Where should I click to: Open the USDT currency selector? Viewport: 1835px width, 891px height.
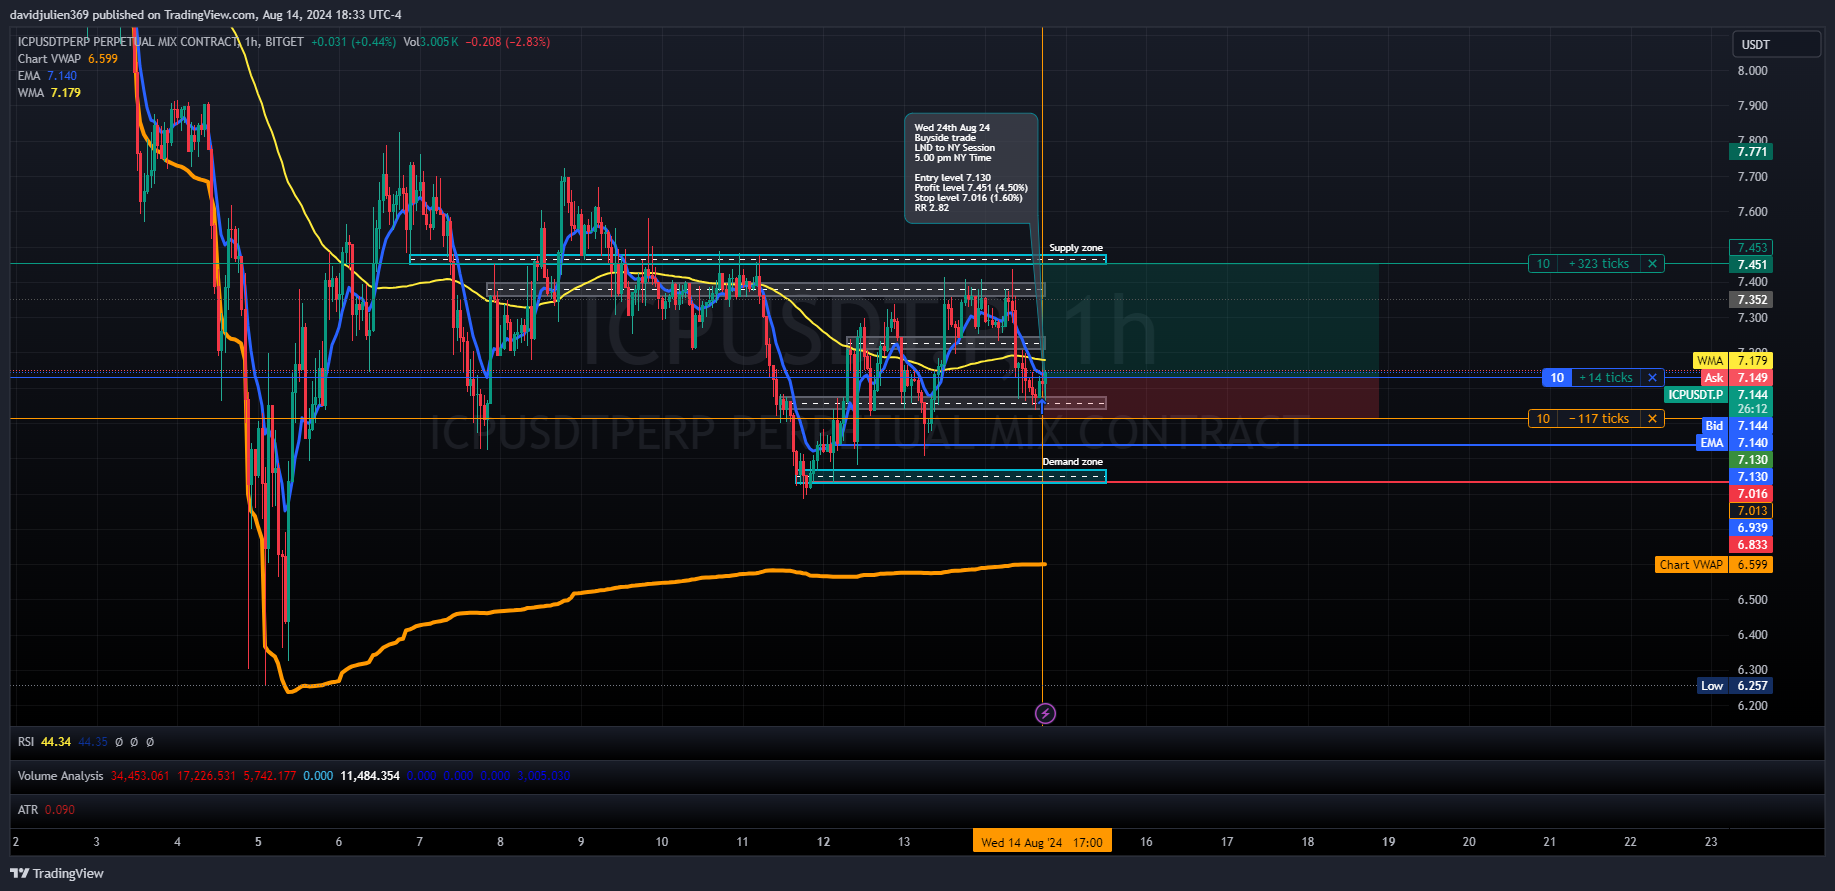tap(1775, 44)
